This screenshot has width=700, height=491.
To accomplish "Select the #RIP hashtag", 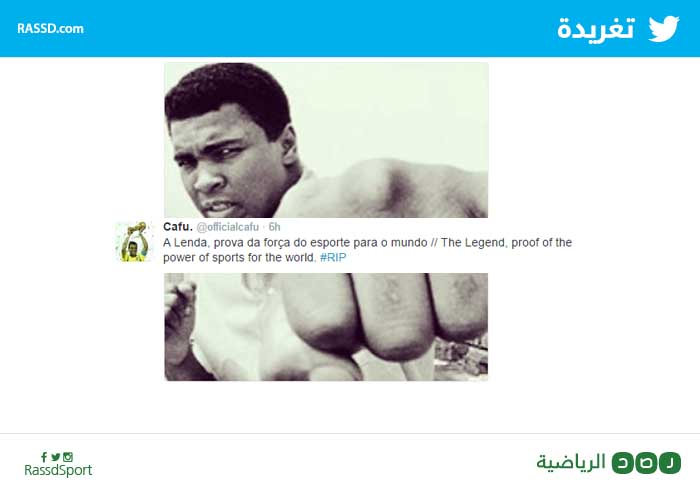I will [x=333, y=258].
